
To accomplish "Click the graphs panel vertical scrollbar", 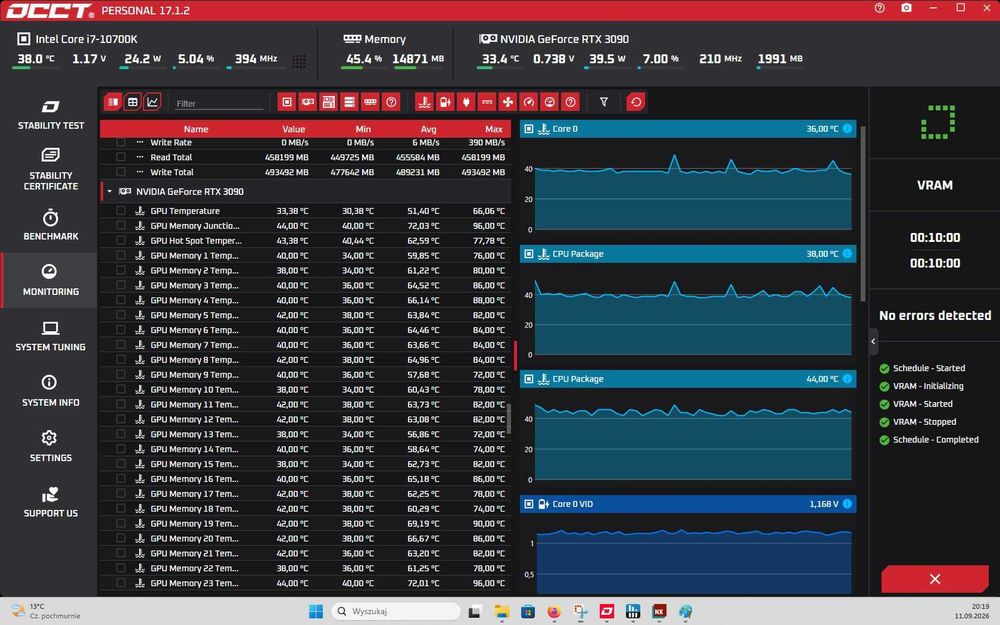I will [864, 214].
